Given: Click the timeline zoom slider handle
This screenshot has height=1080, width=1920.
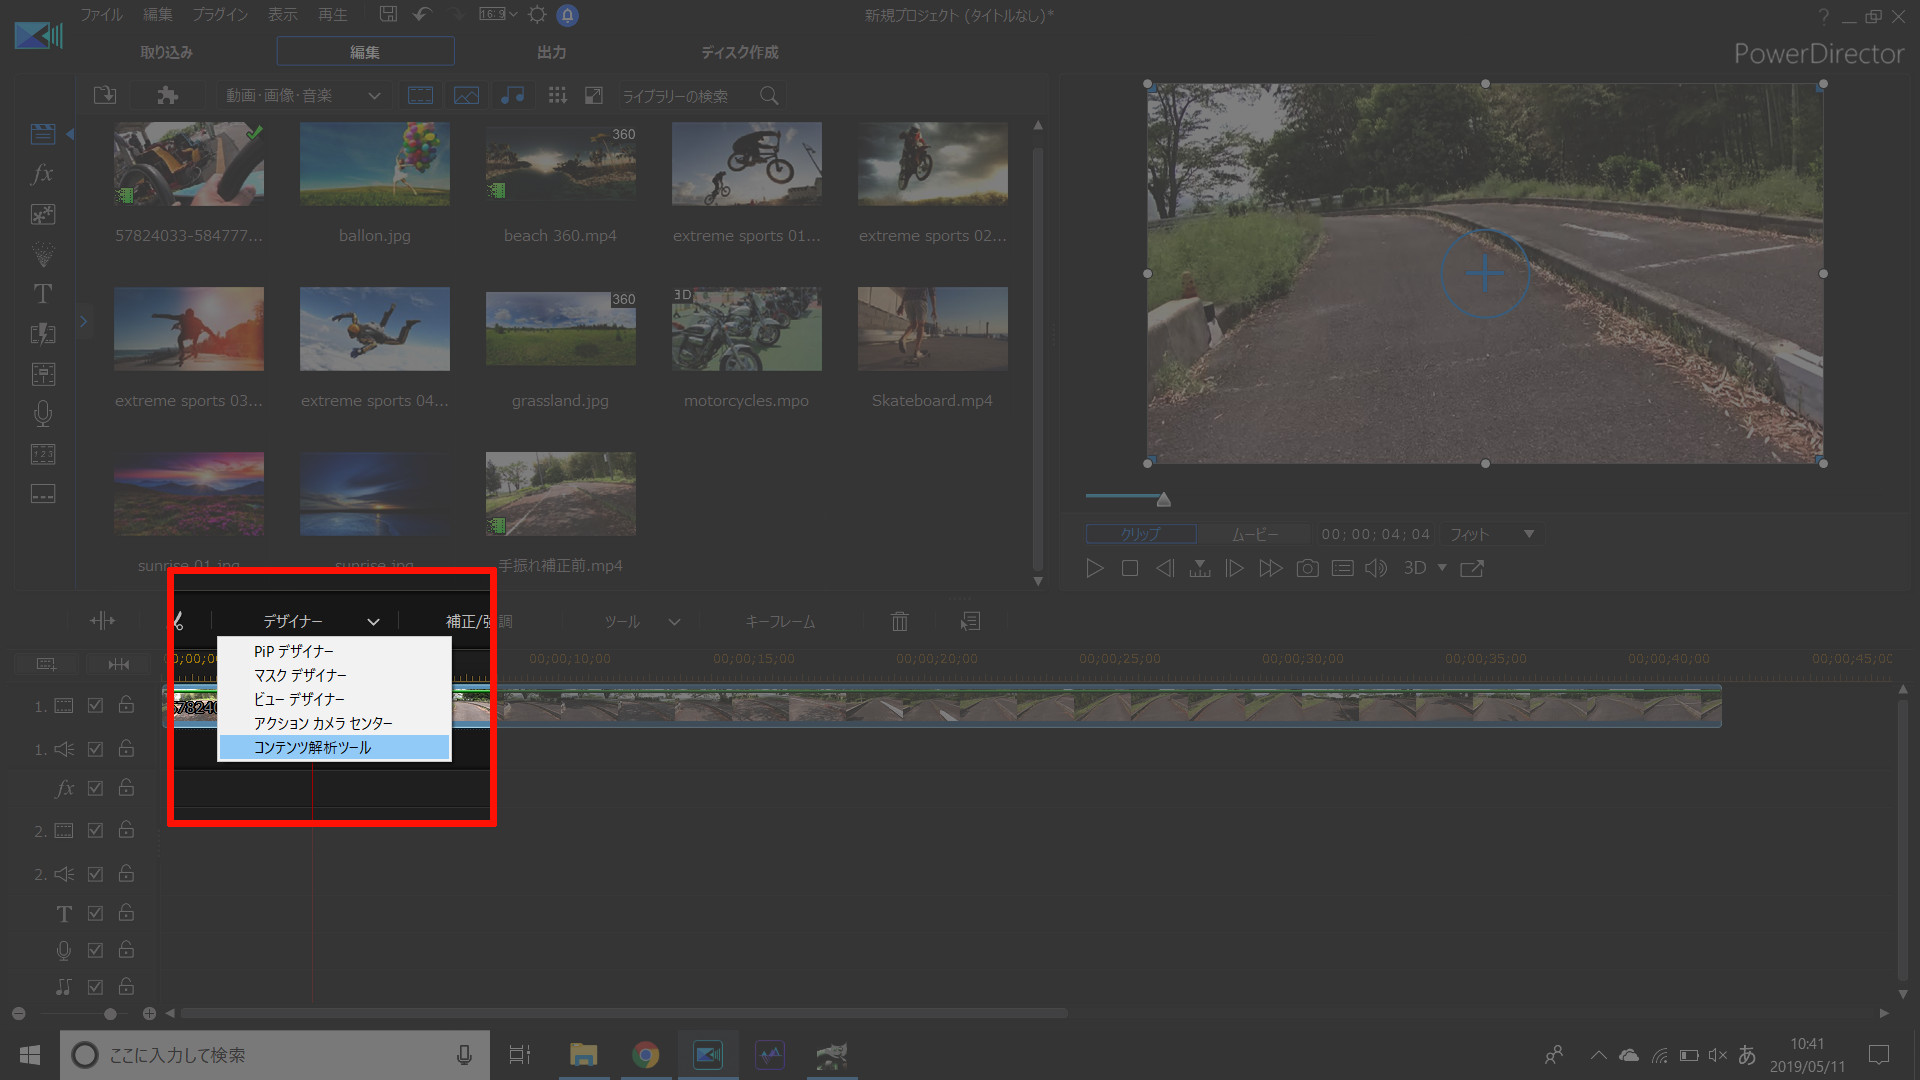Looking at the screenshot, I should tap(110, 1013).
